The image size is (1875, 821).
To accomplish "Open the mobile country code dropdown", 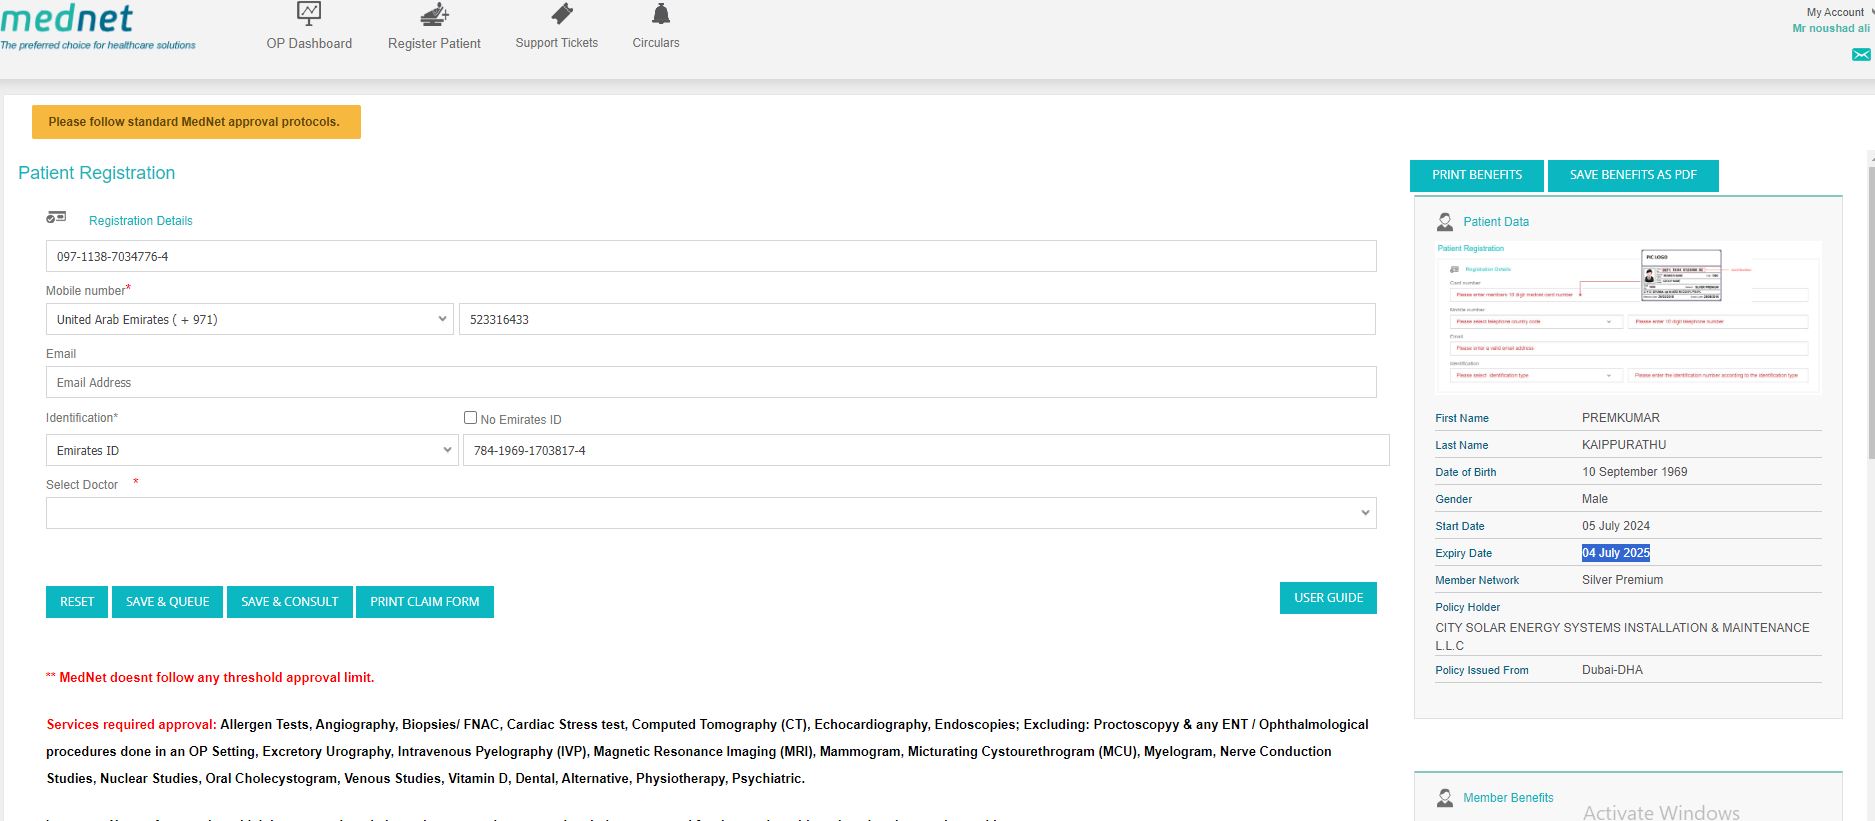I will click(250, 319).
